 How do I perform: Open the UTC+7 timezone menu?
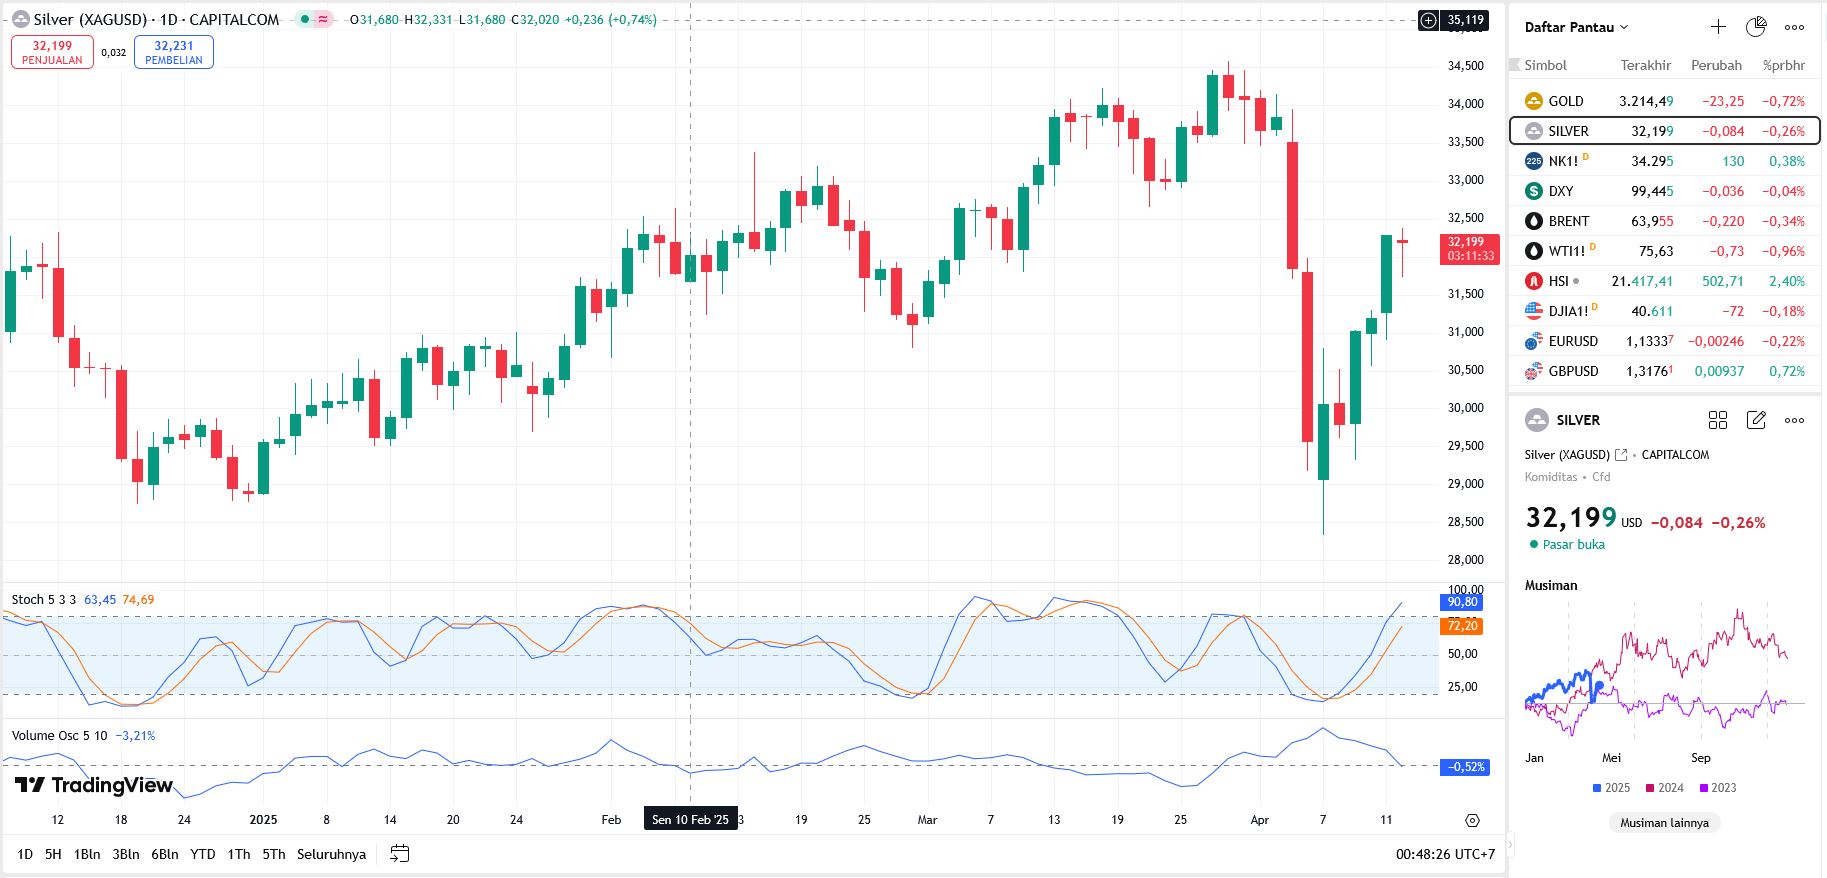click(1446, 854)
